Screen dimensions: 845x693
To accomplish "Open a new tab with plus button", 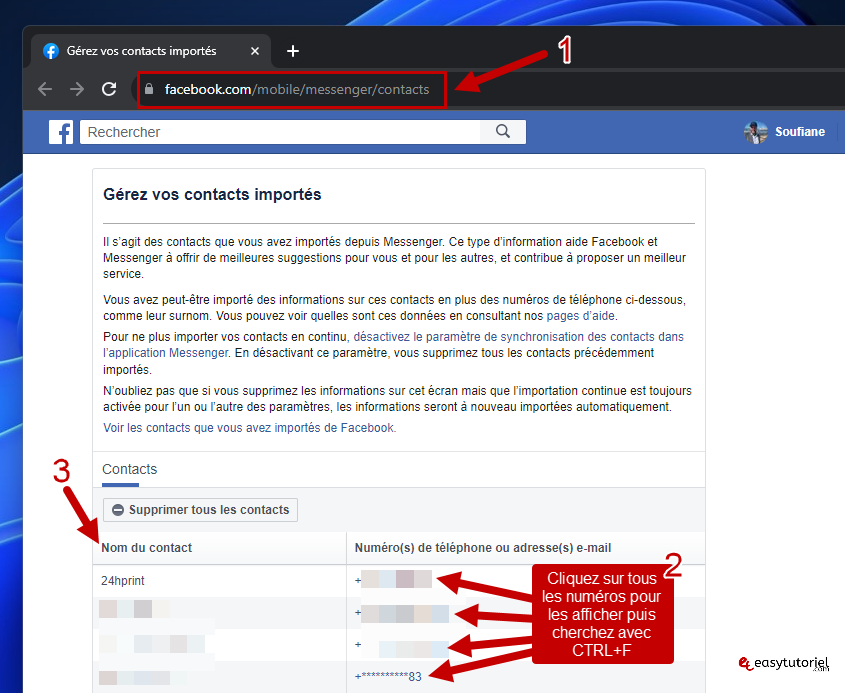I will [293, 51].
